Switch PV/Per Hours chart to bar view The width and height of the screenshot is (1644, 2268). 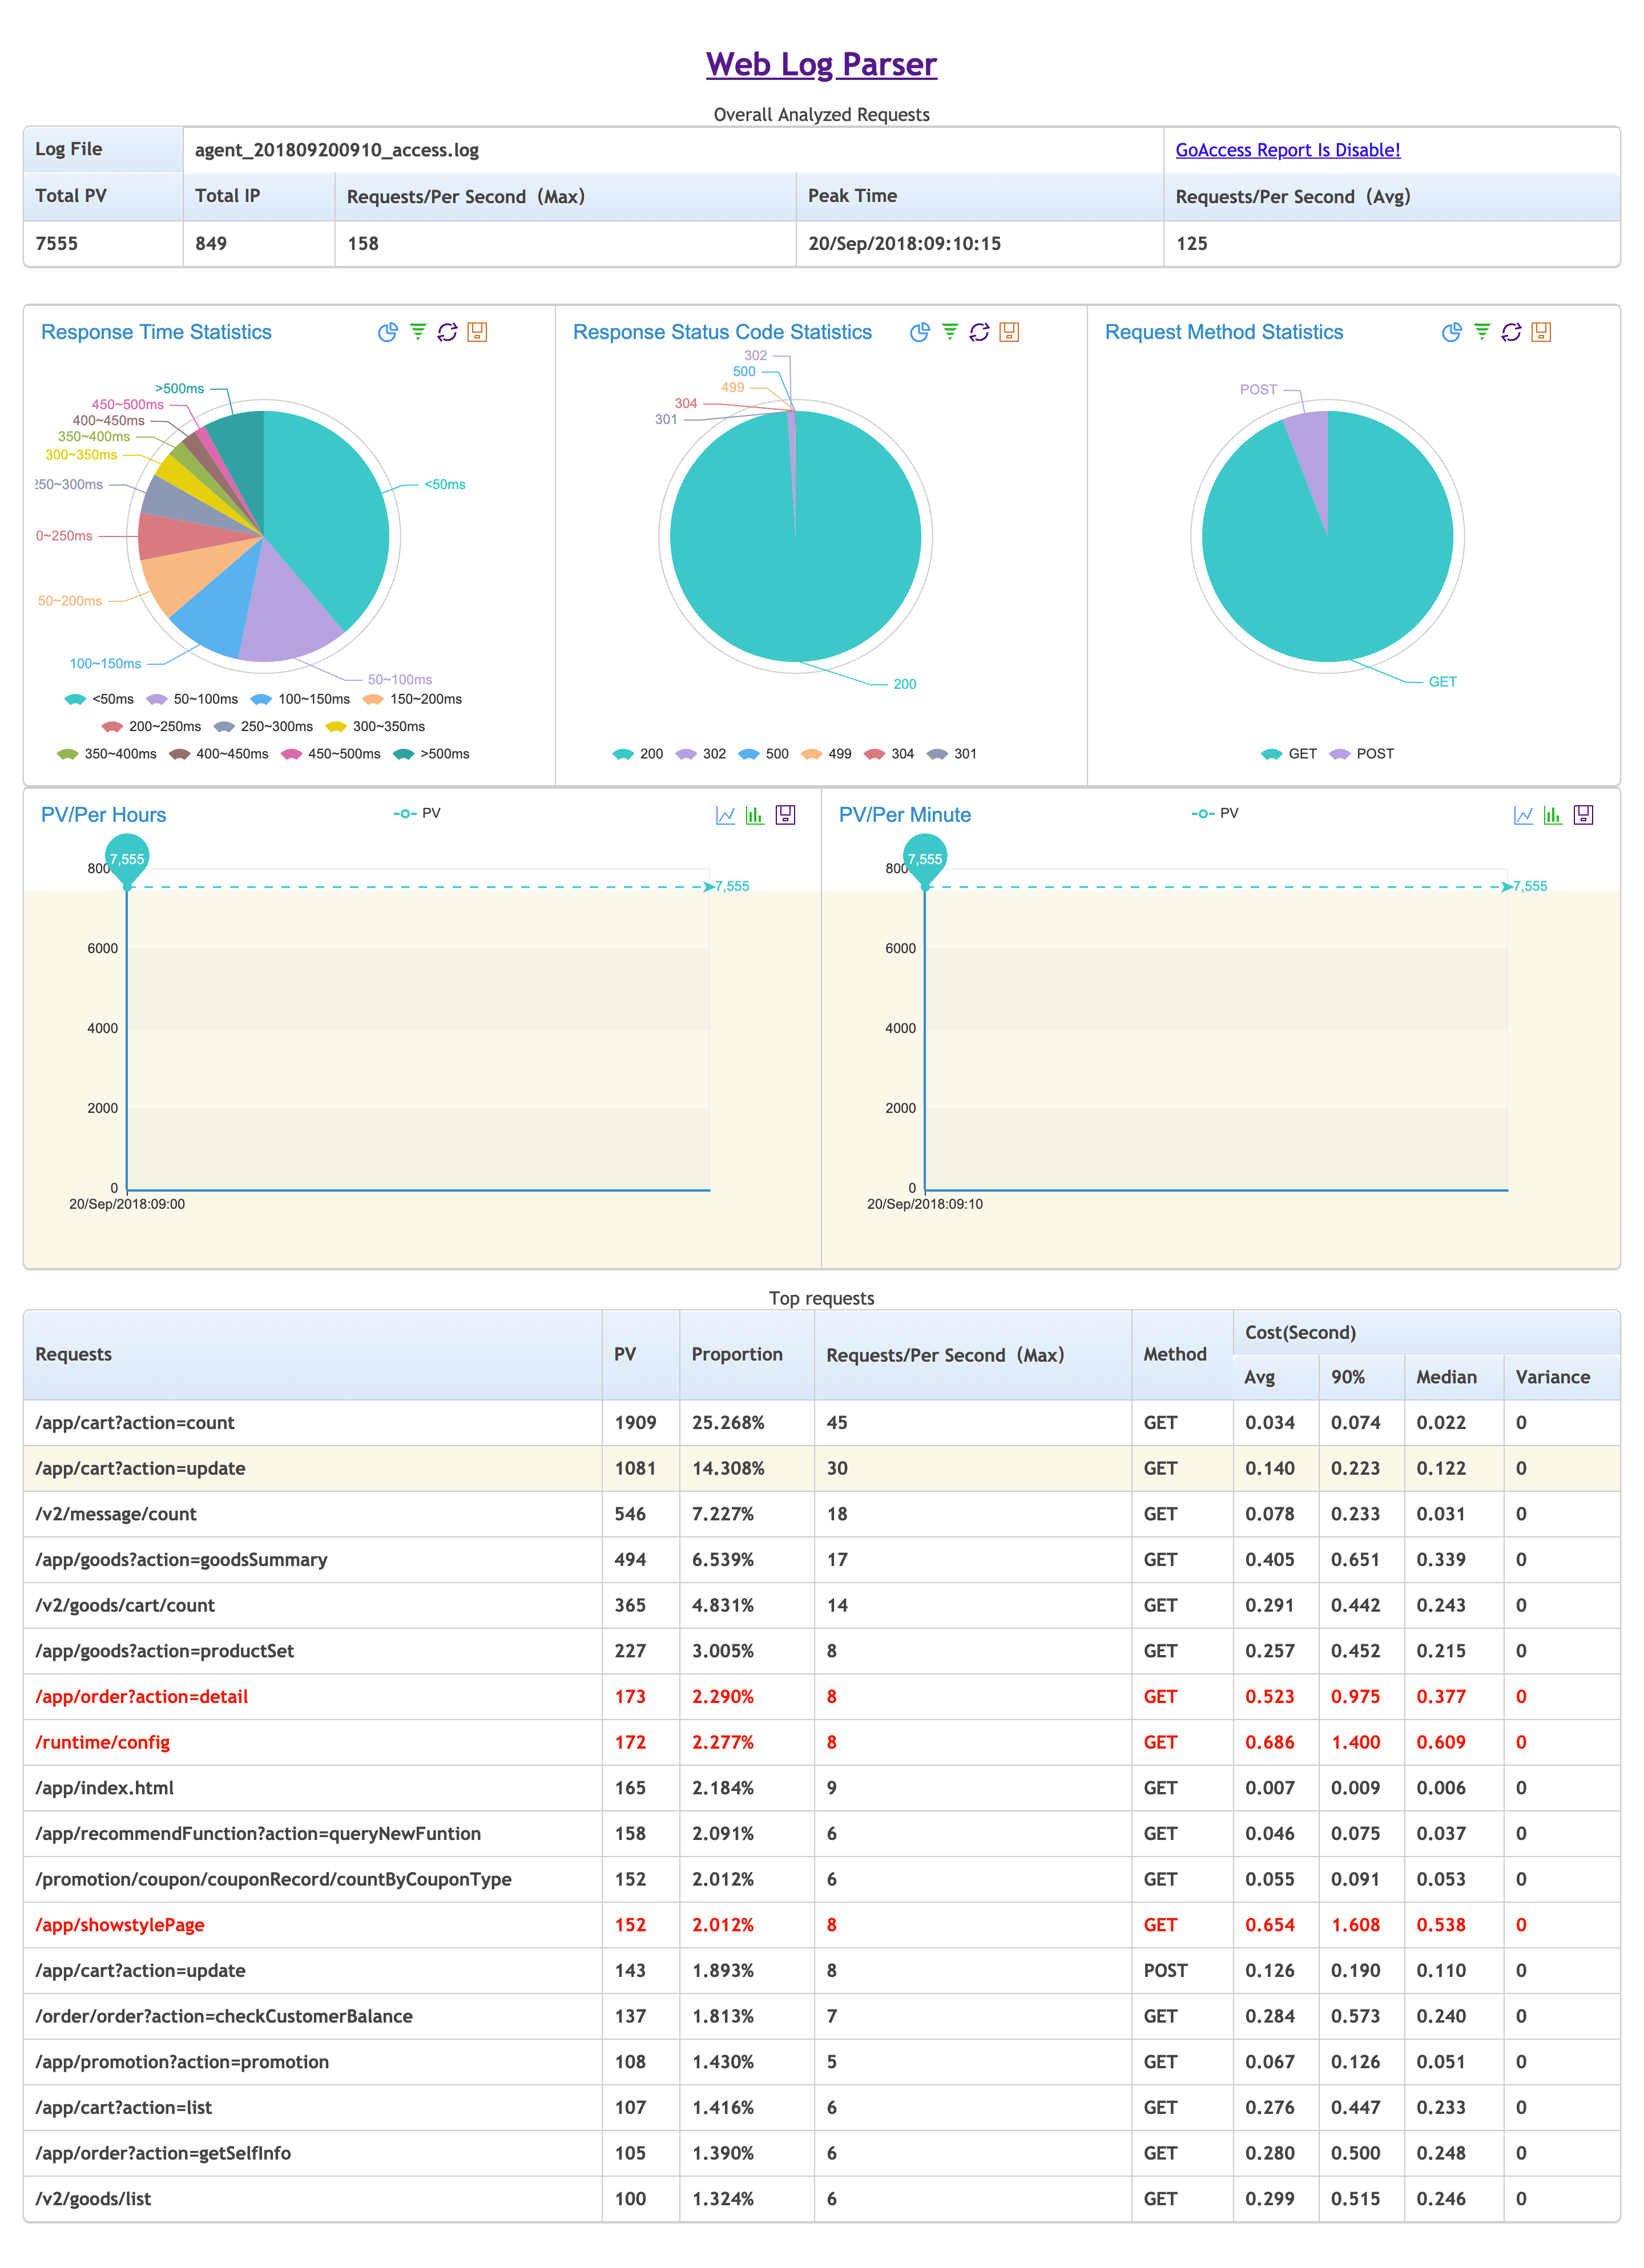(755, 815)
